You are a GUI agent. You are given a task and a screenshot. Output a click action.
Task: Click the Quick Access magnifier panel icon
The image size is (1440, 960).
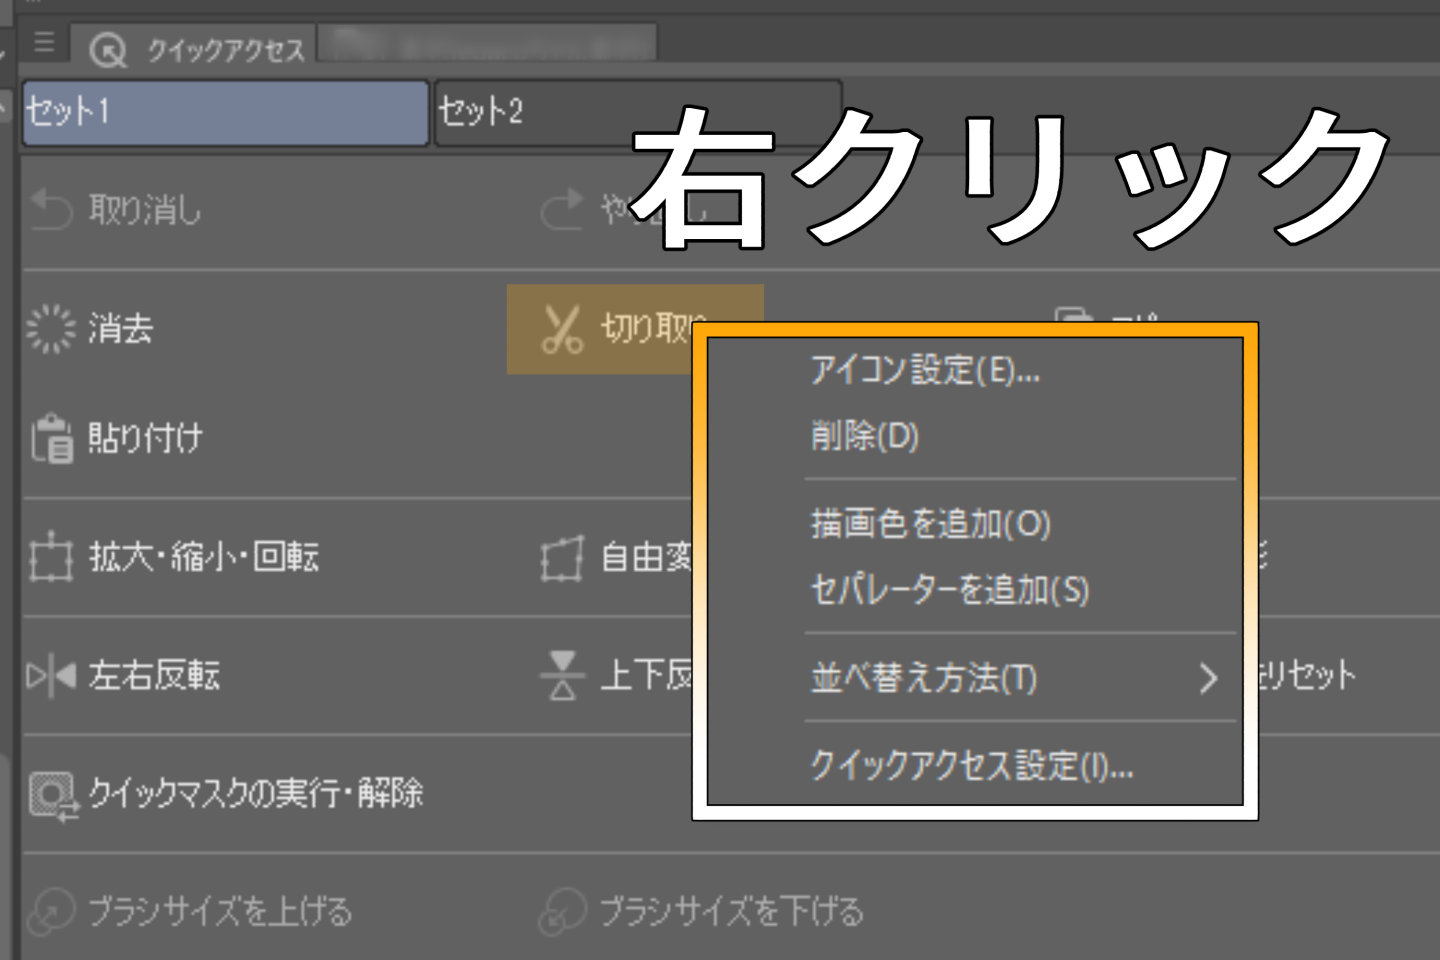(108, 48)
